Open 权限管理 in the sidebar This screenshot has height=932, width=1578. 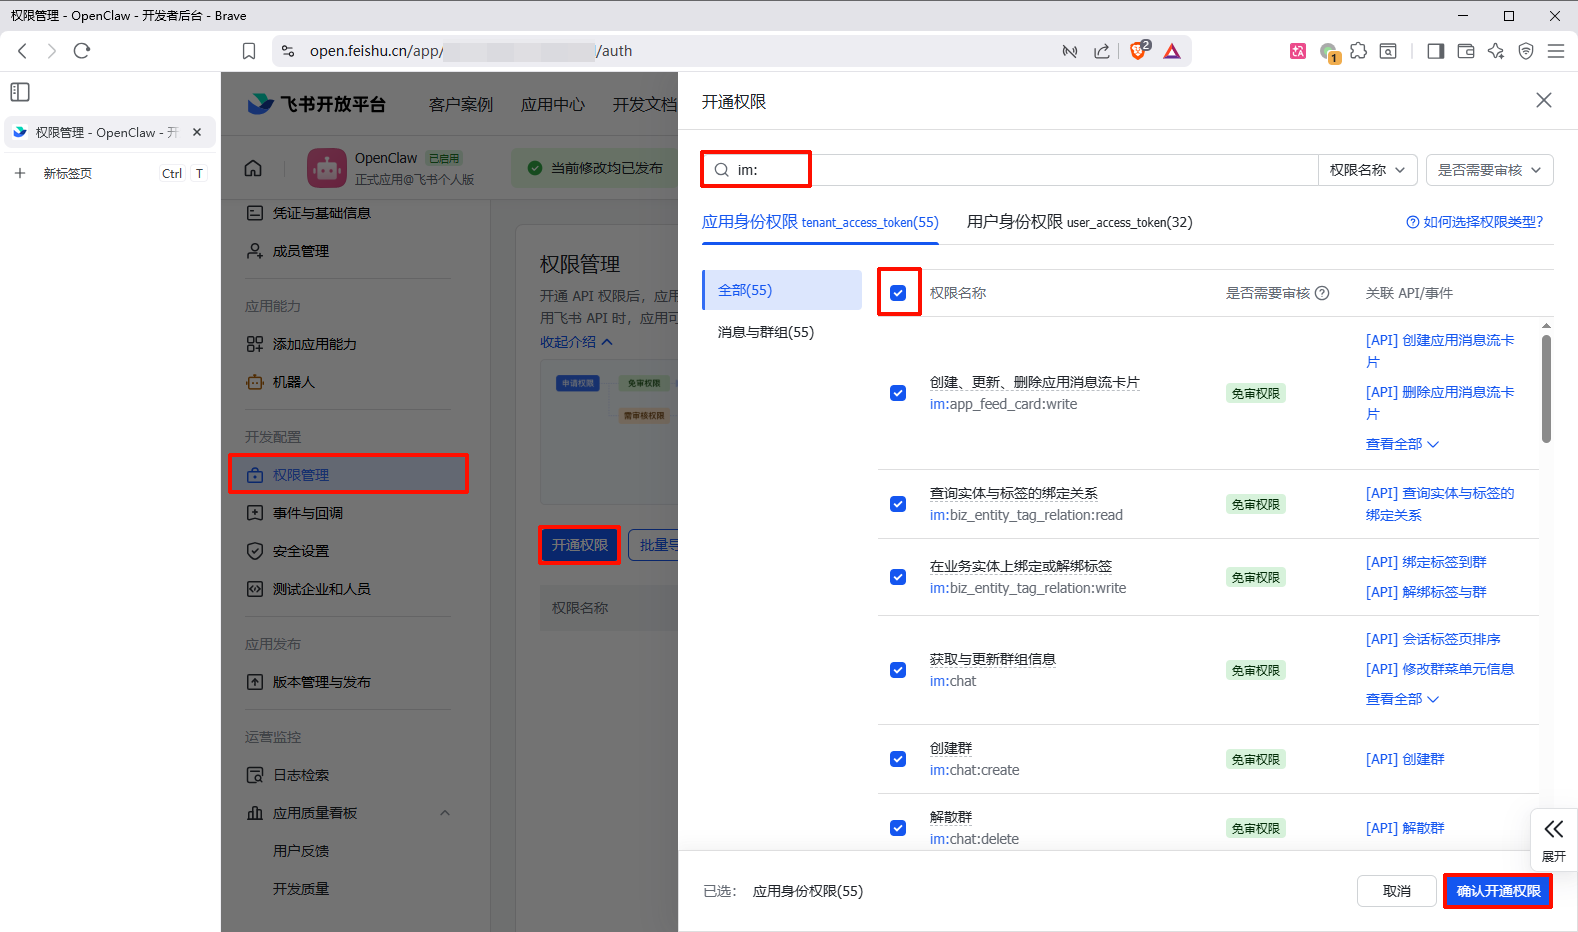[x=348, y=475]
